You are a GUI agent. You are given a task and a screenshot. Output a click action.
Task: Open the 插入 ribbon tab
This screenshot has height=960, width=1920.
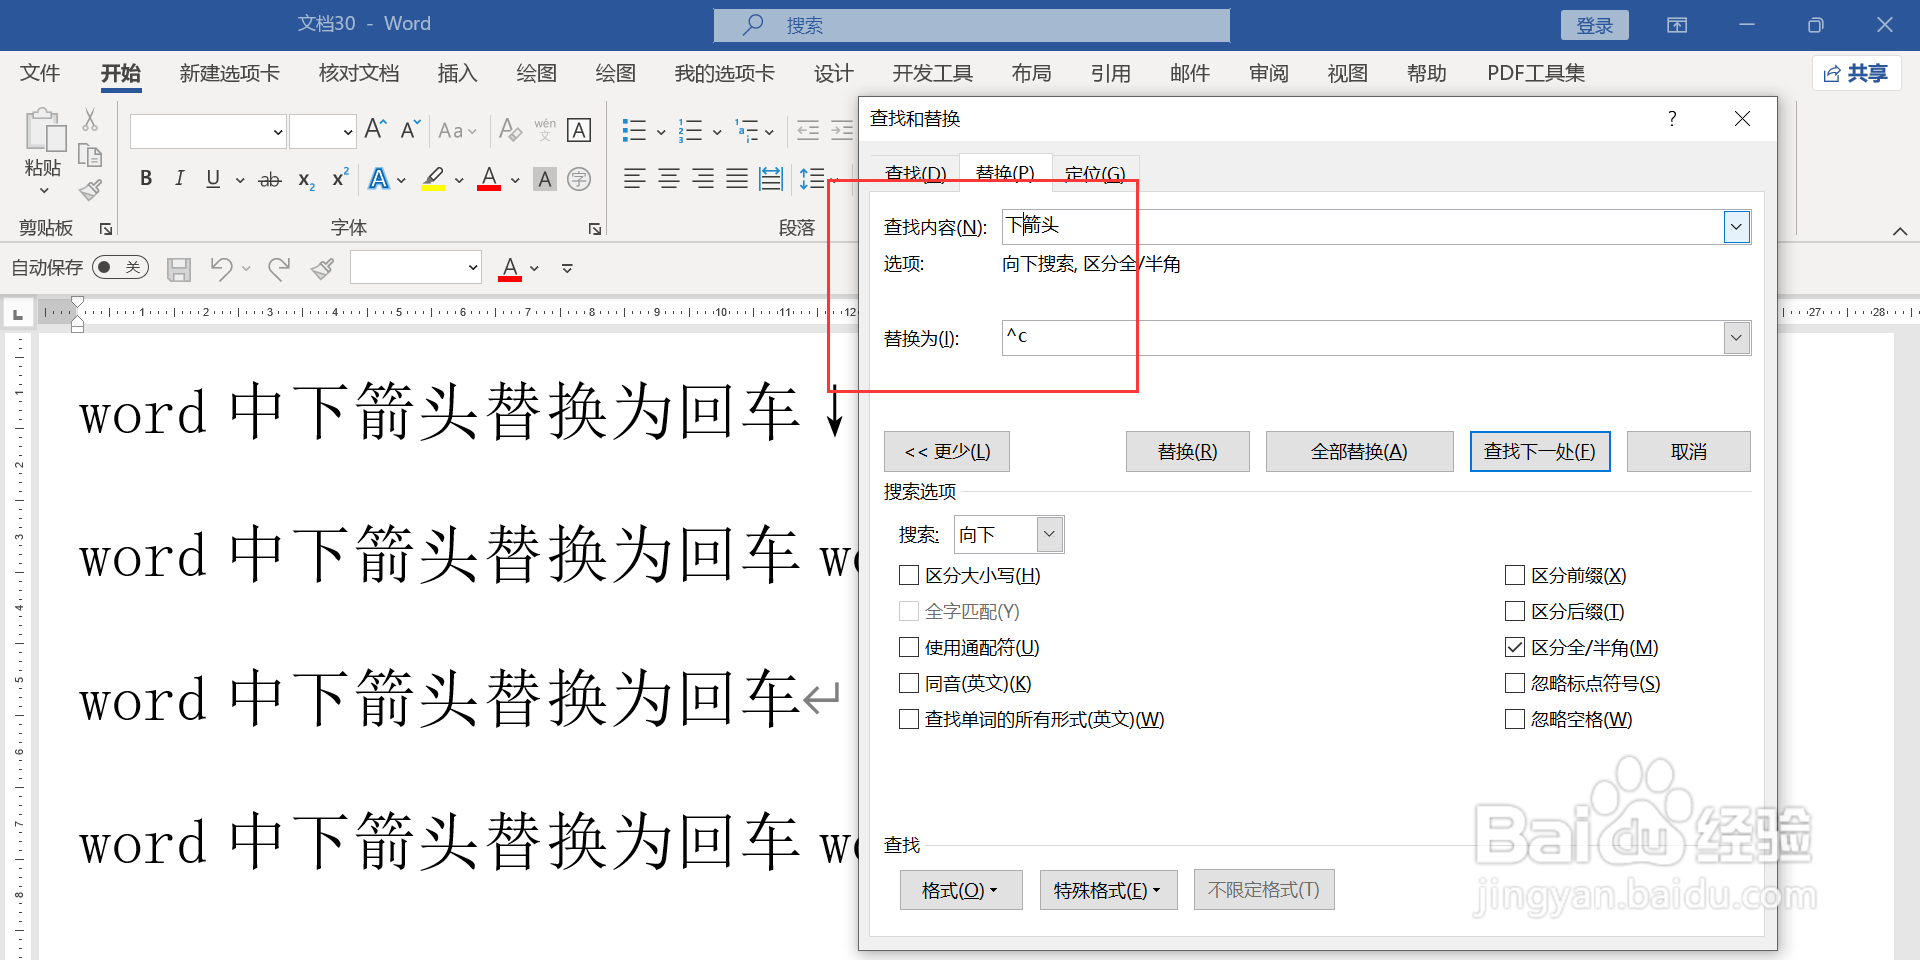[457, 73]
